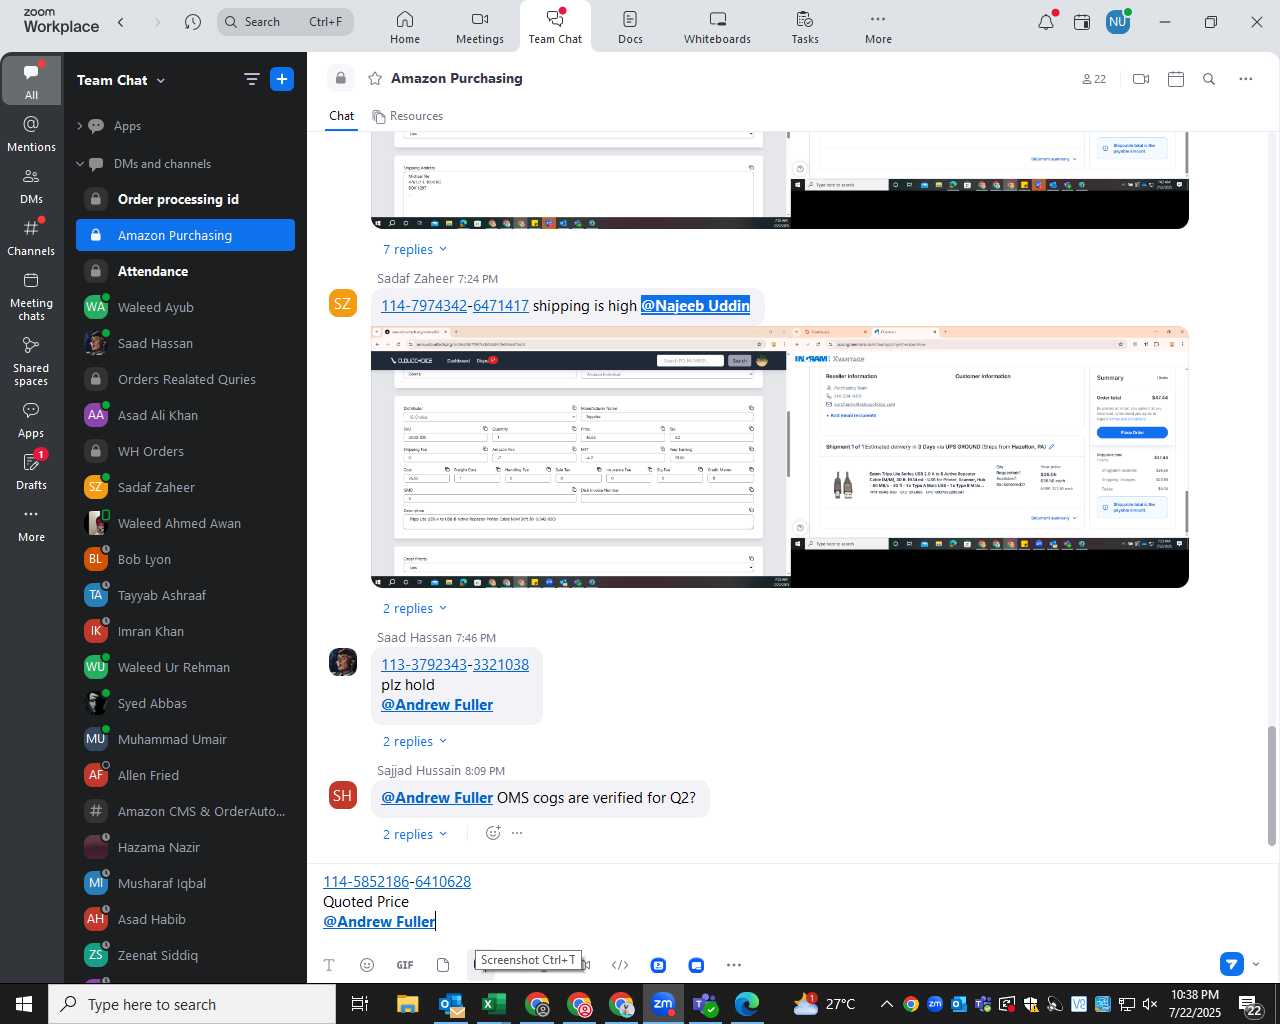1280x1024 pixels.
Task: Open order link 114-7974342-6471417
Action: pos(455,305)
